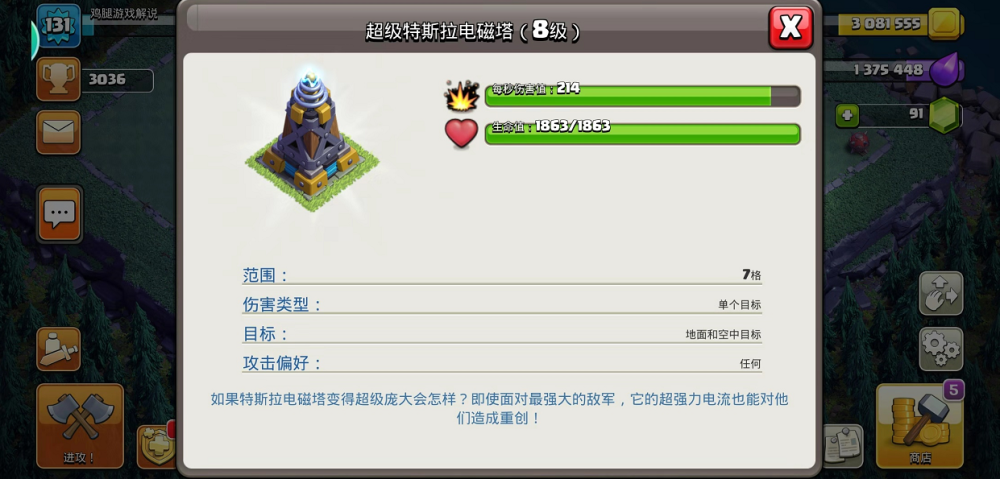
Task: Tap the level 131 experience badge
Action: pos(58,26)
